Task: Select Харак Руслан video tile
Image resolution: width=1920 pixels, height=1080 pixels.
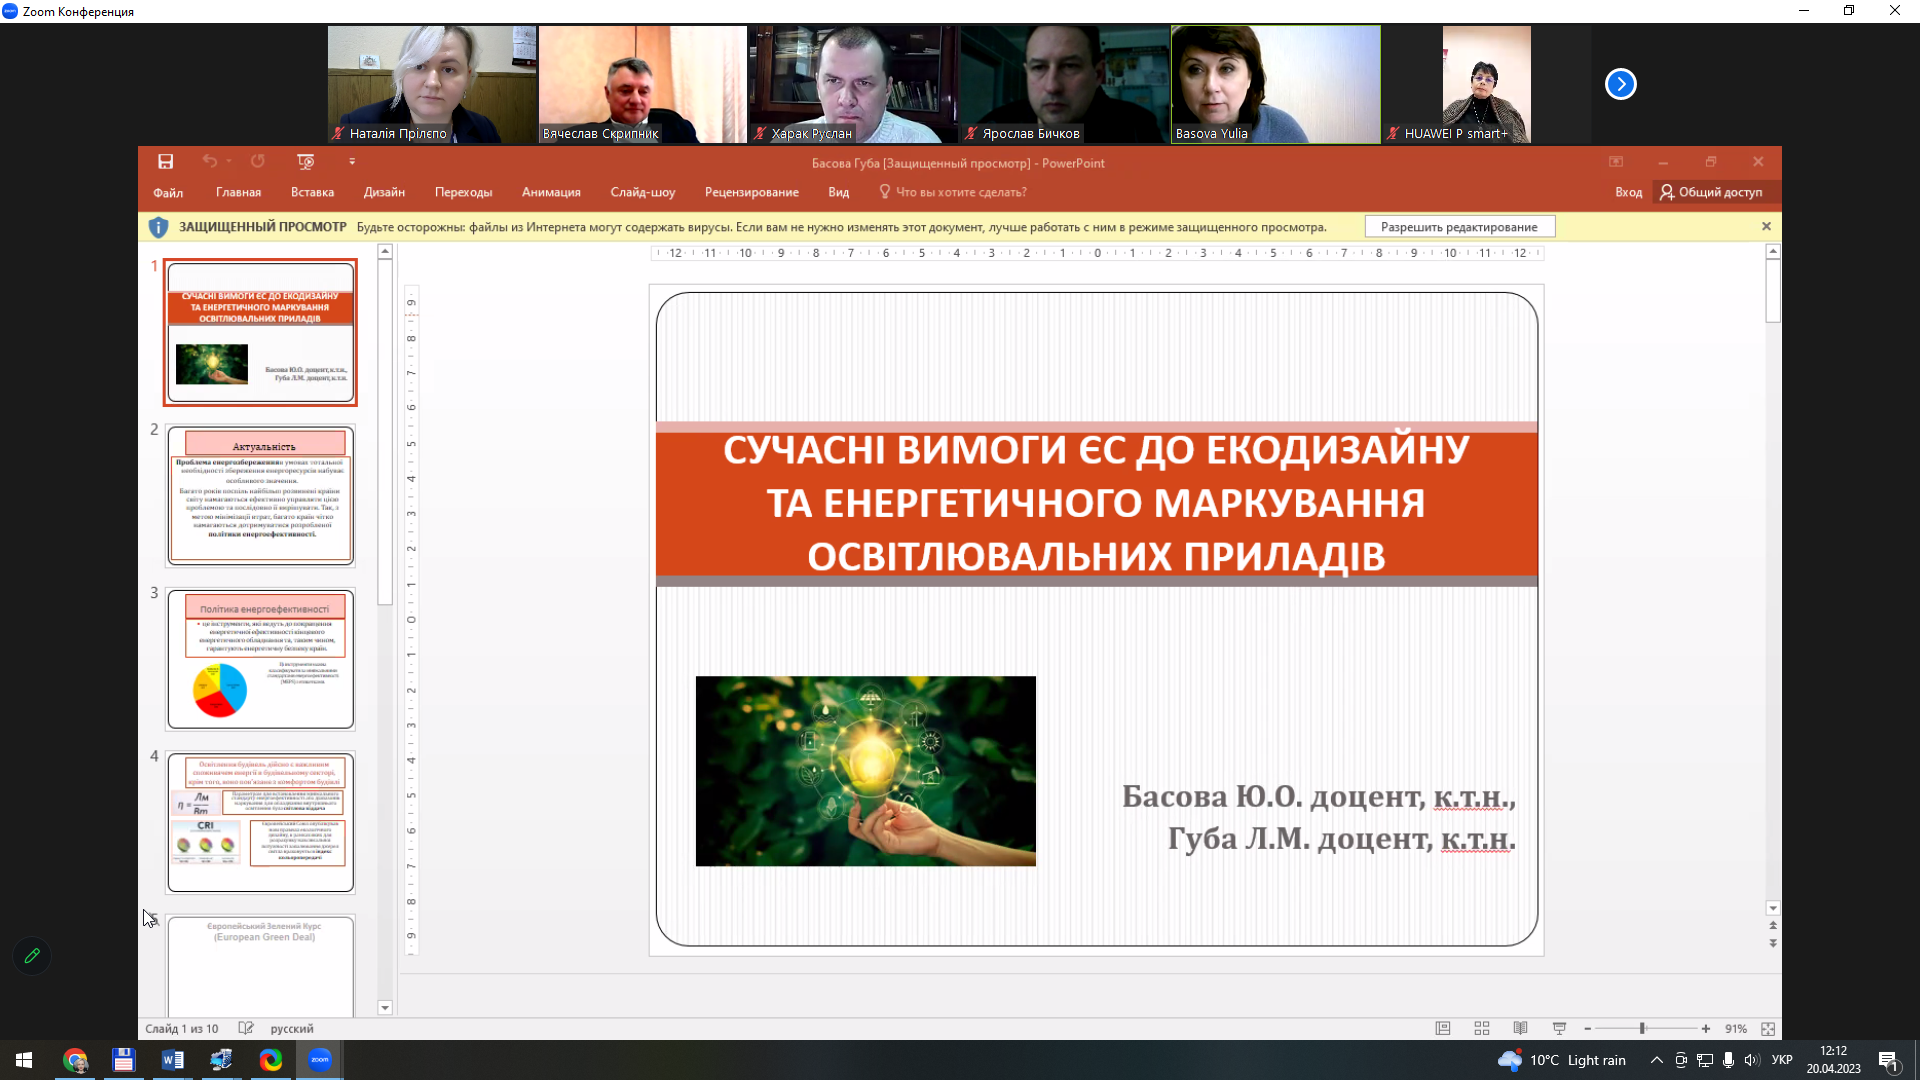Action: click(x=854, y=84)
